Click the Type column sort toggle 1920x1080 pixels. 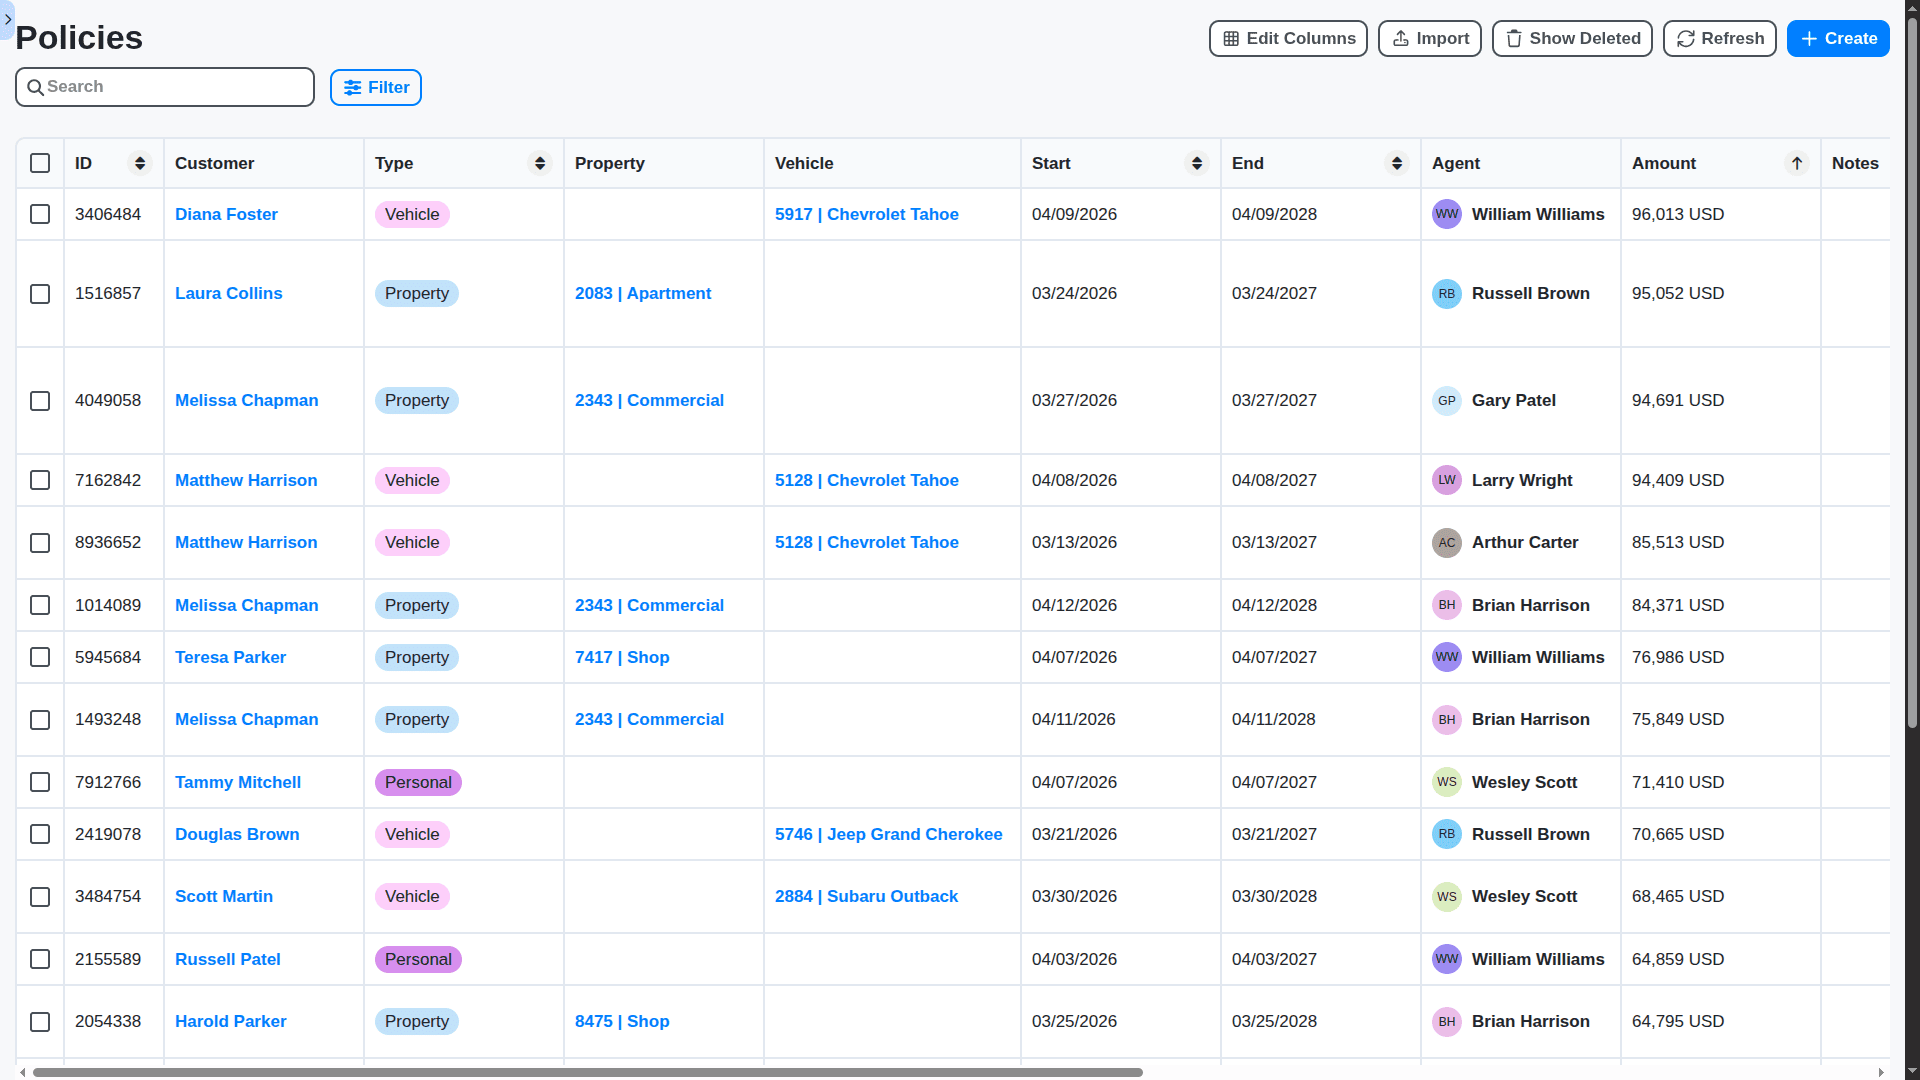540,163
